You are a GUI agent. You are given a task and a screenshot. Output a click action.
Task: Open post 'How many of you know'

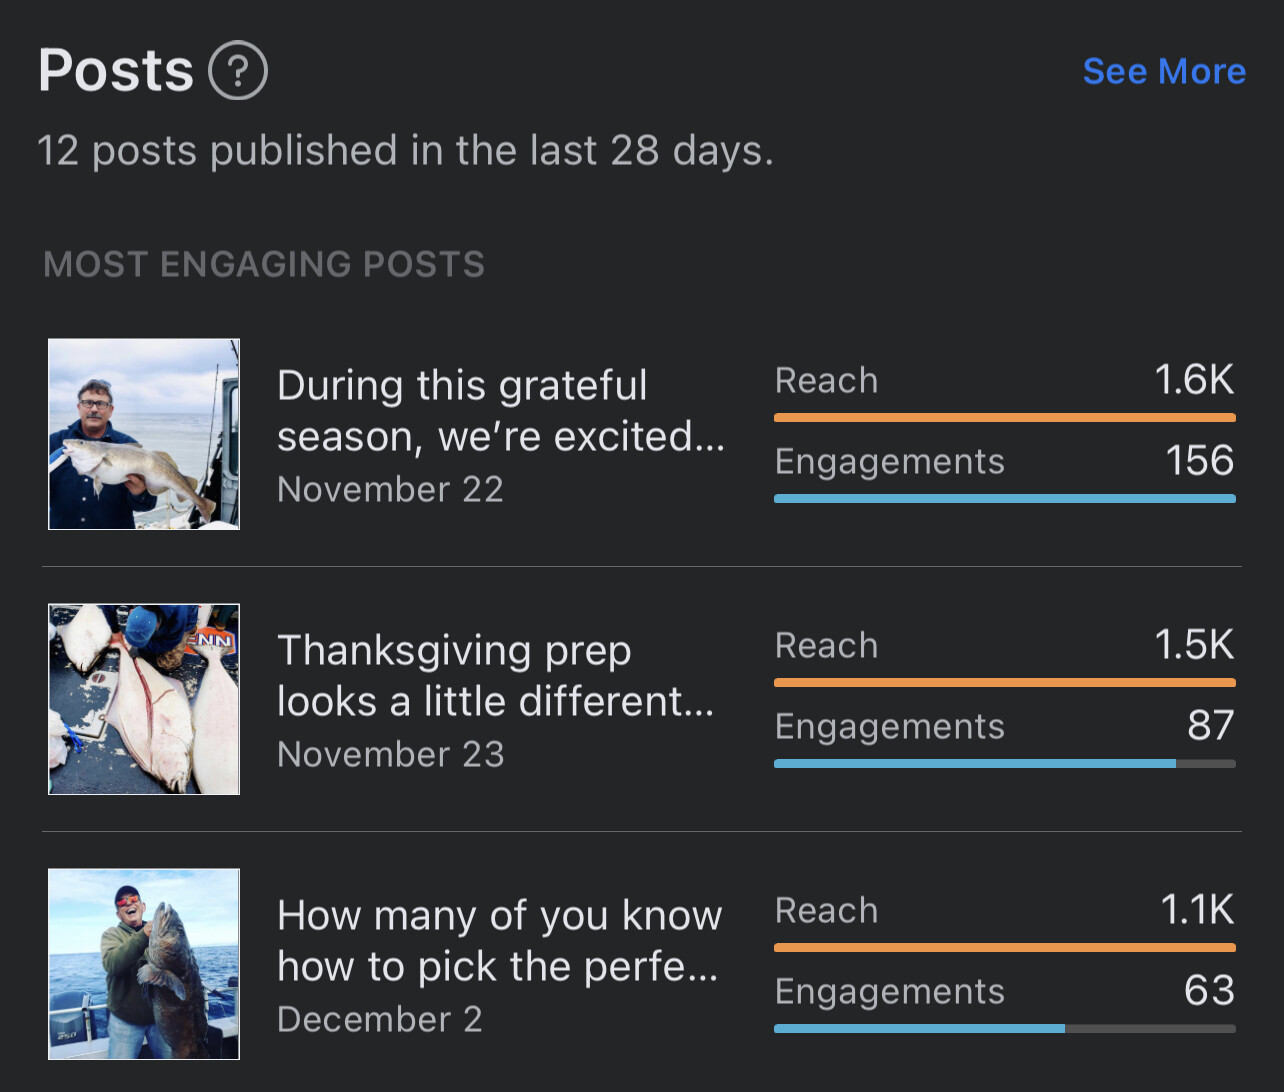click(x=499, y=941)
